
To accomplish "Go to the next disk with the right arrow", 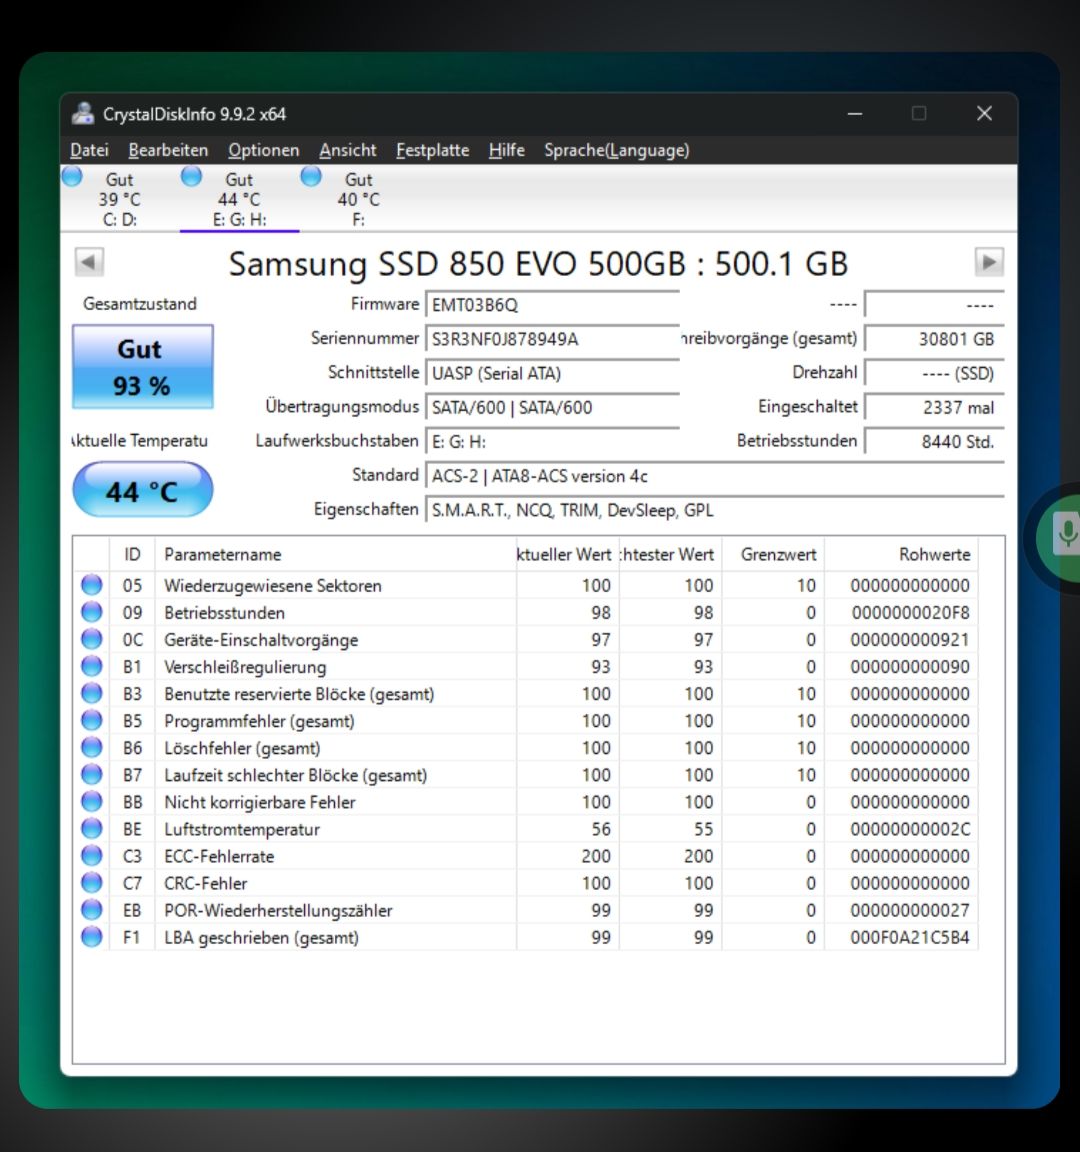I will click(x=989, y=262).
